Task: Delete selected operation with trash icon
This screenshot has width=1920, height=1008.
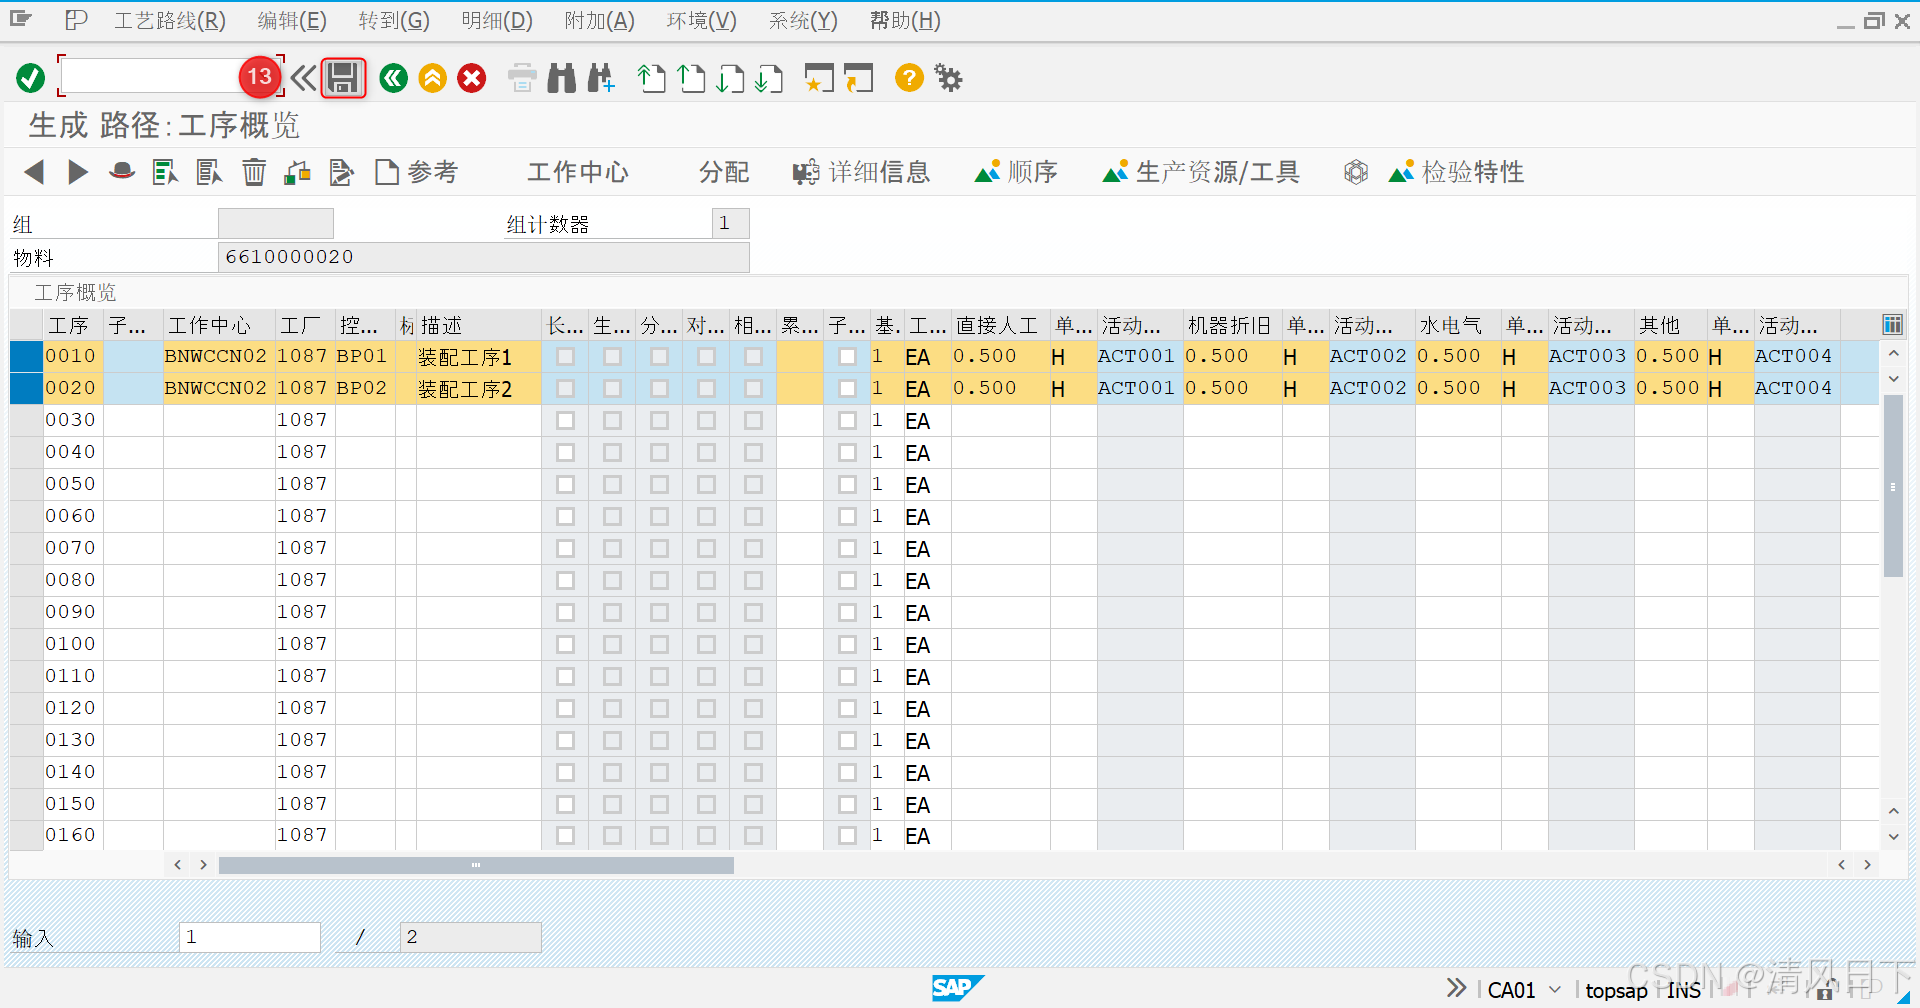Action: 253,171
